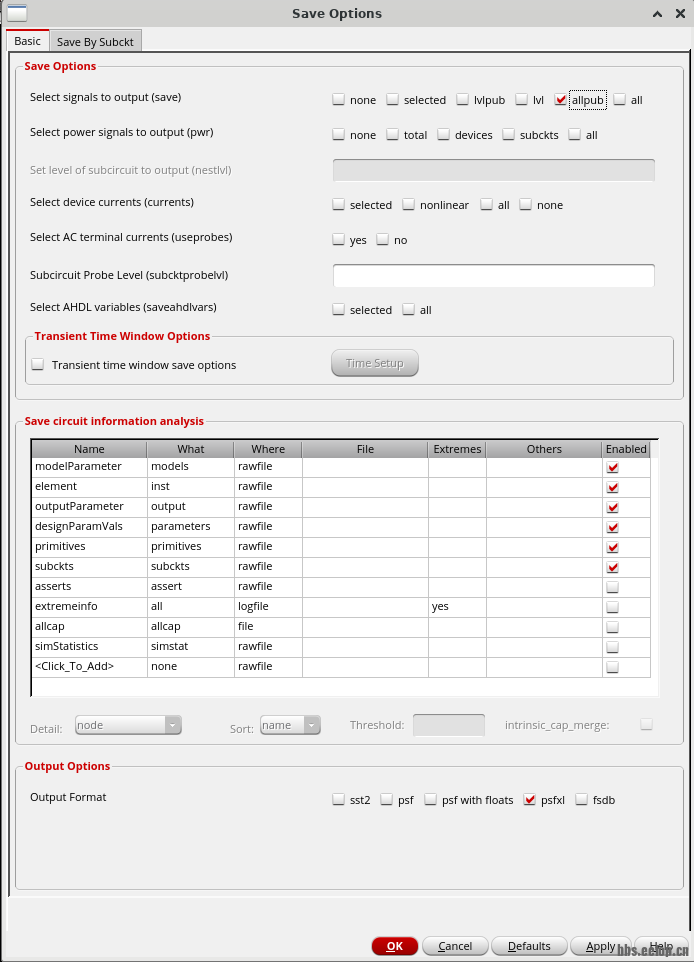This screenshot has width=694, height=962.
Task: Click the Where column header
Action: [268, 449]
